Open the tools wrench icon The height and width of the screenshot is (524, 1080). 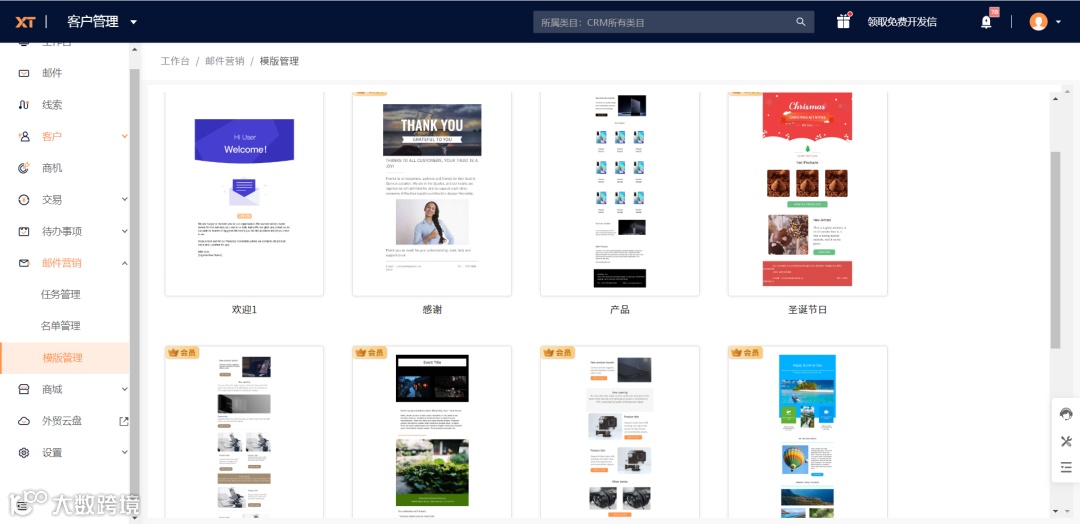(1066, 441)
